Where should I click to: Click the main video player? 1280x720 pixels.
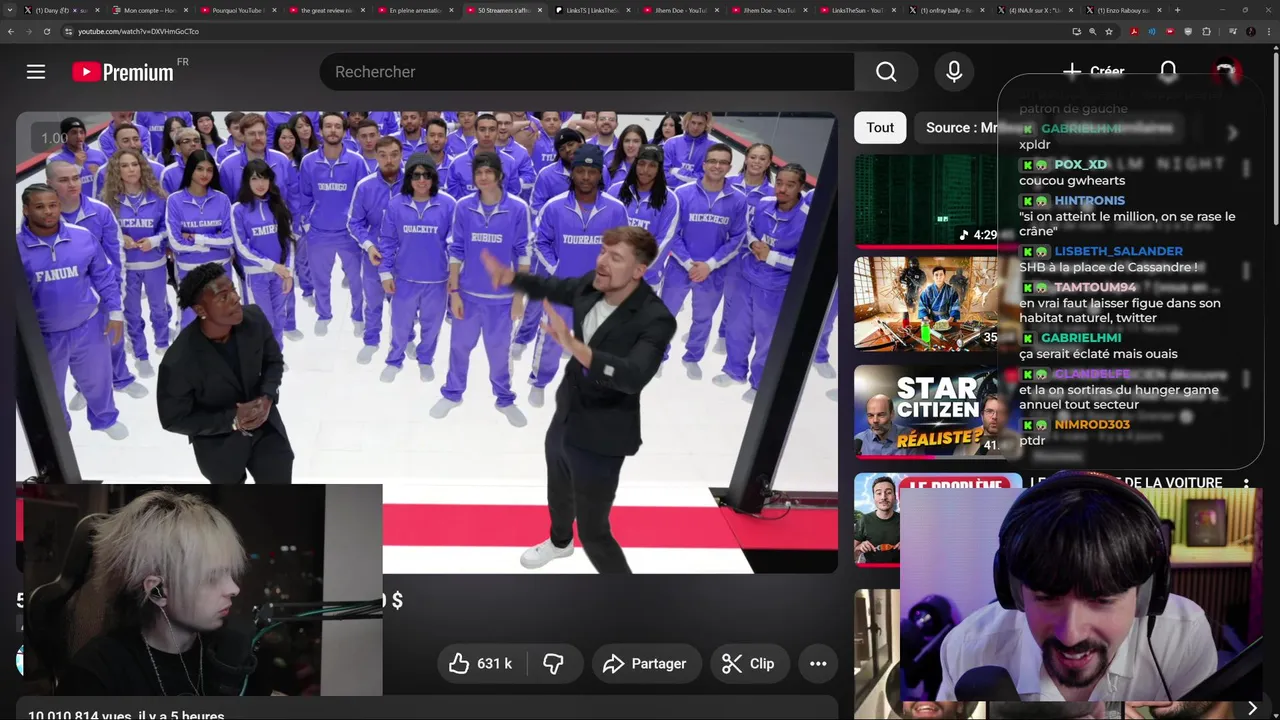[x=427, y=342]
